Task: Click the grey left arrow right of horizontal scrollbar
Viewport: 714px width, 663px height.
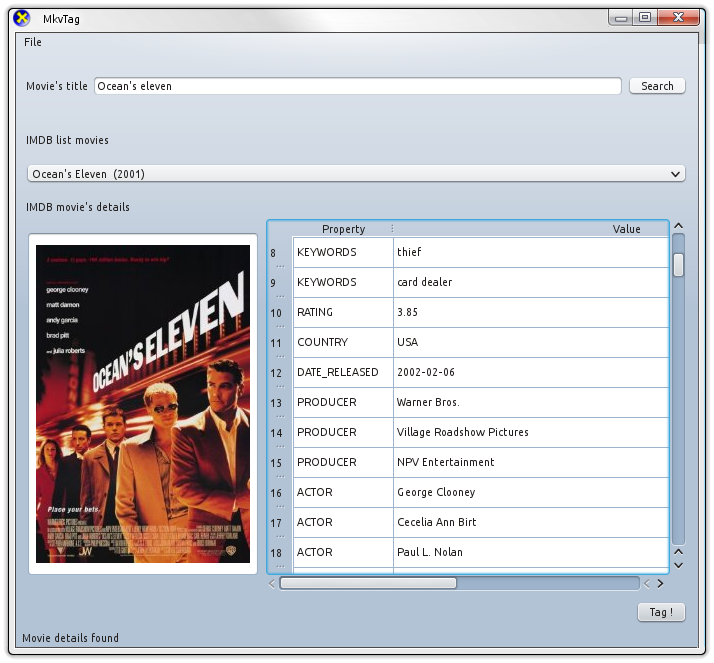Action: point(647,584)
